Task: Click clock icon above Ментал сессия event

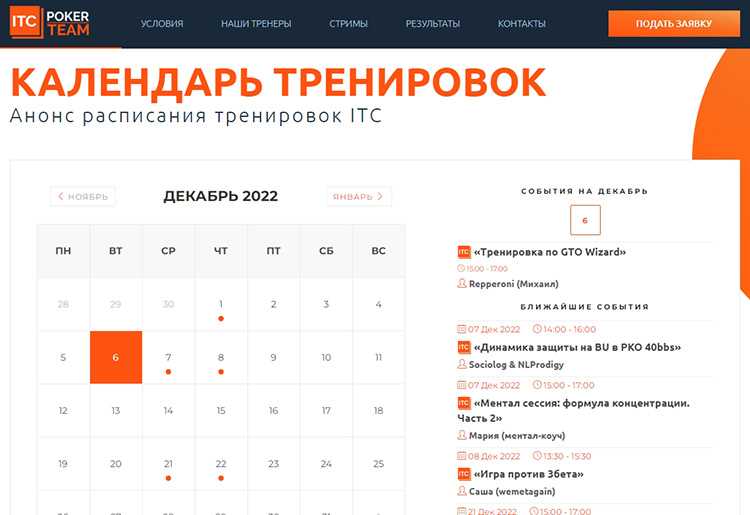Action: tap(537, 385)
